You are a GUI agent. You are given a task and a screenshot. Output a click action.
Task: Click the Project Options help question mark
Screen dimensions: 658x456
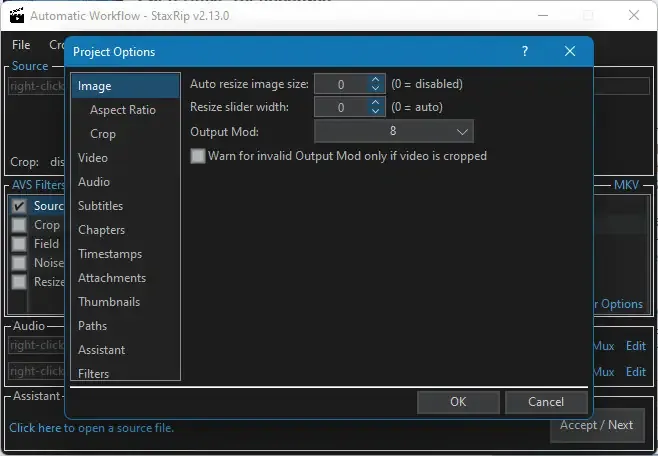(525, 52)
